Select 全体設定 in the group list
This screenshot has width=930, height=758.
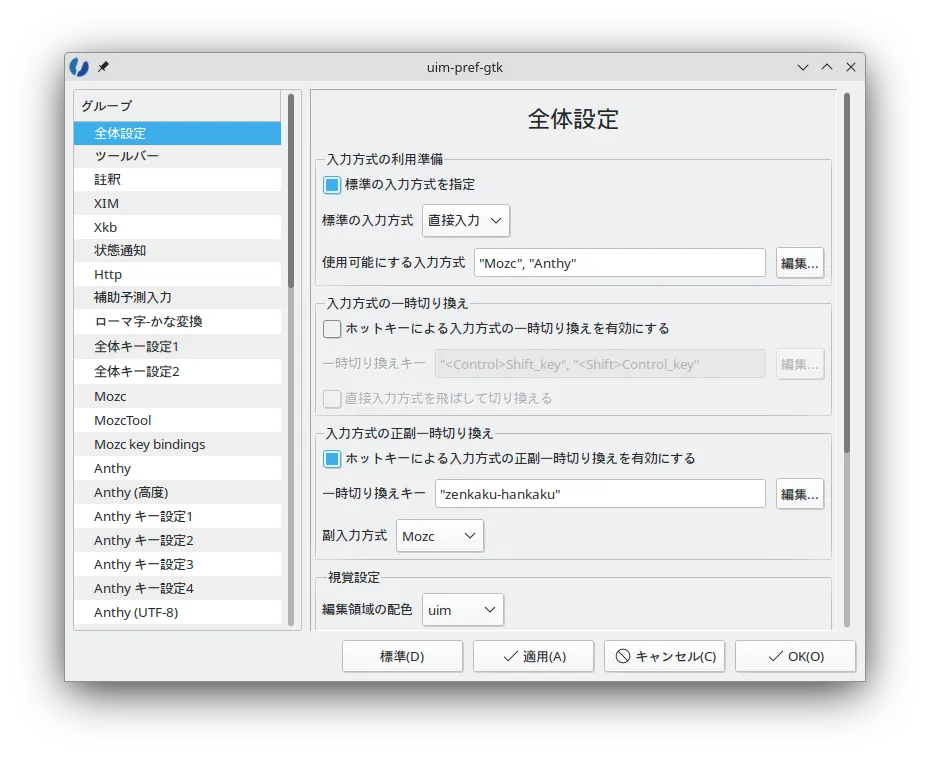pos(177,133)
